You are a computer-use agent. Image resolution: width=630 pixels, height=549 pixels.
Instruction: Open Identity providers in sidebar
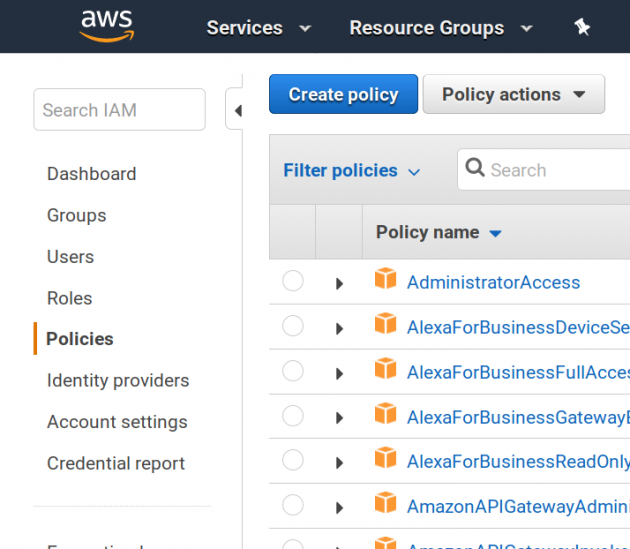118,381
